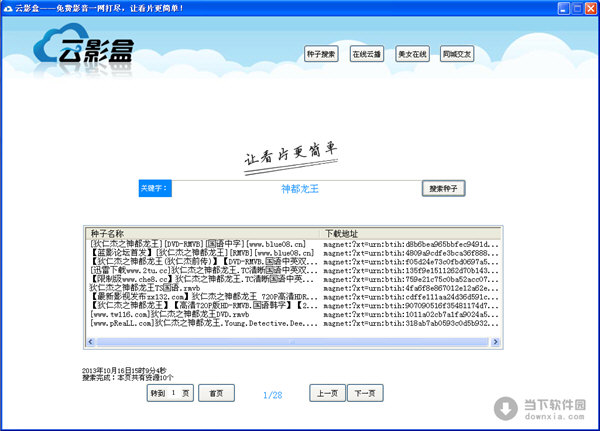Click the page indicator 1/28
The image size is (600, 431).
click(272, 395)
